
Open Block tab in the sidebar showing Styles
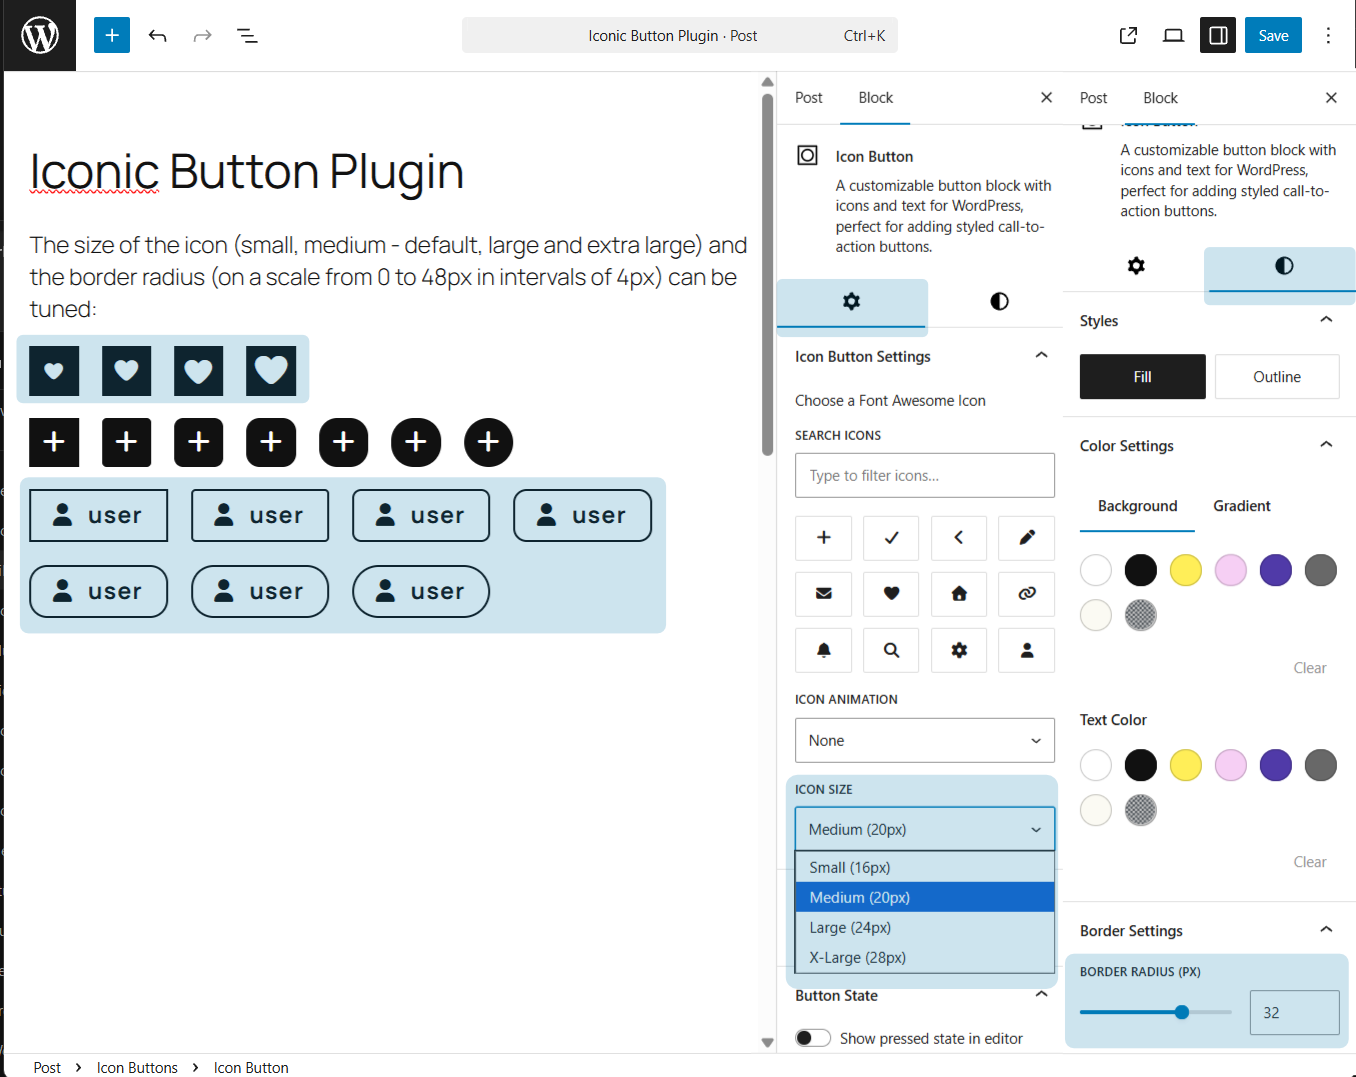coord(1160,98)
